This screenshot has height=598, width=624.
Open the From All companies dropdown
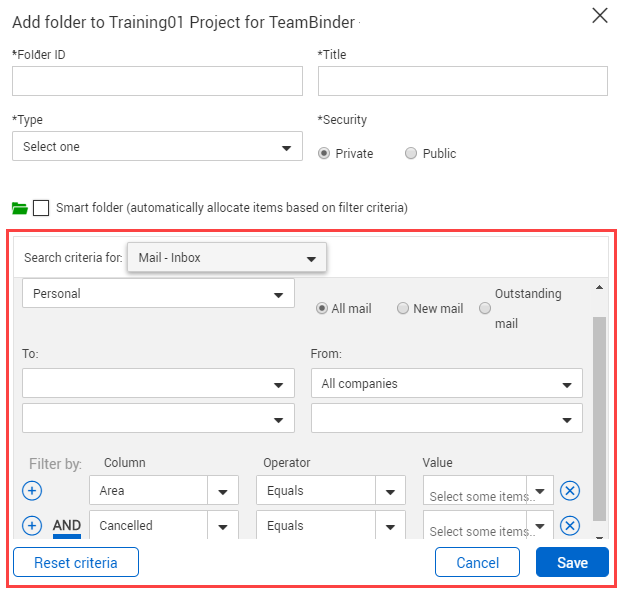click(x=447, y=383)
